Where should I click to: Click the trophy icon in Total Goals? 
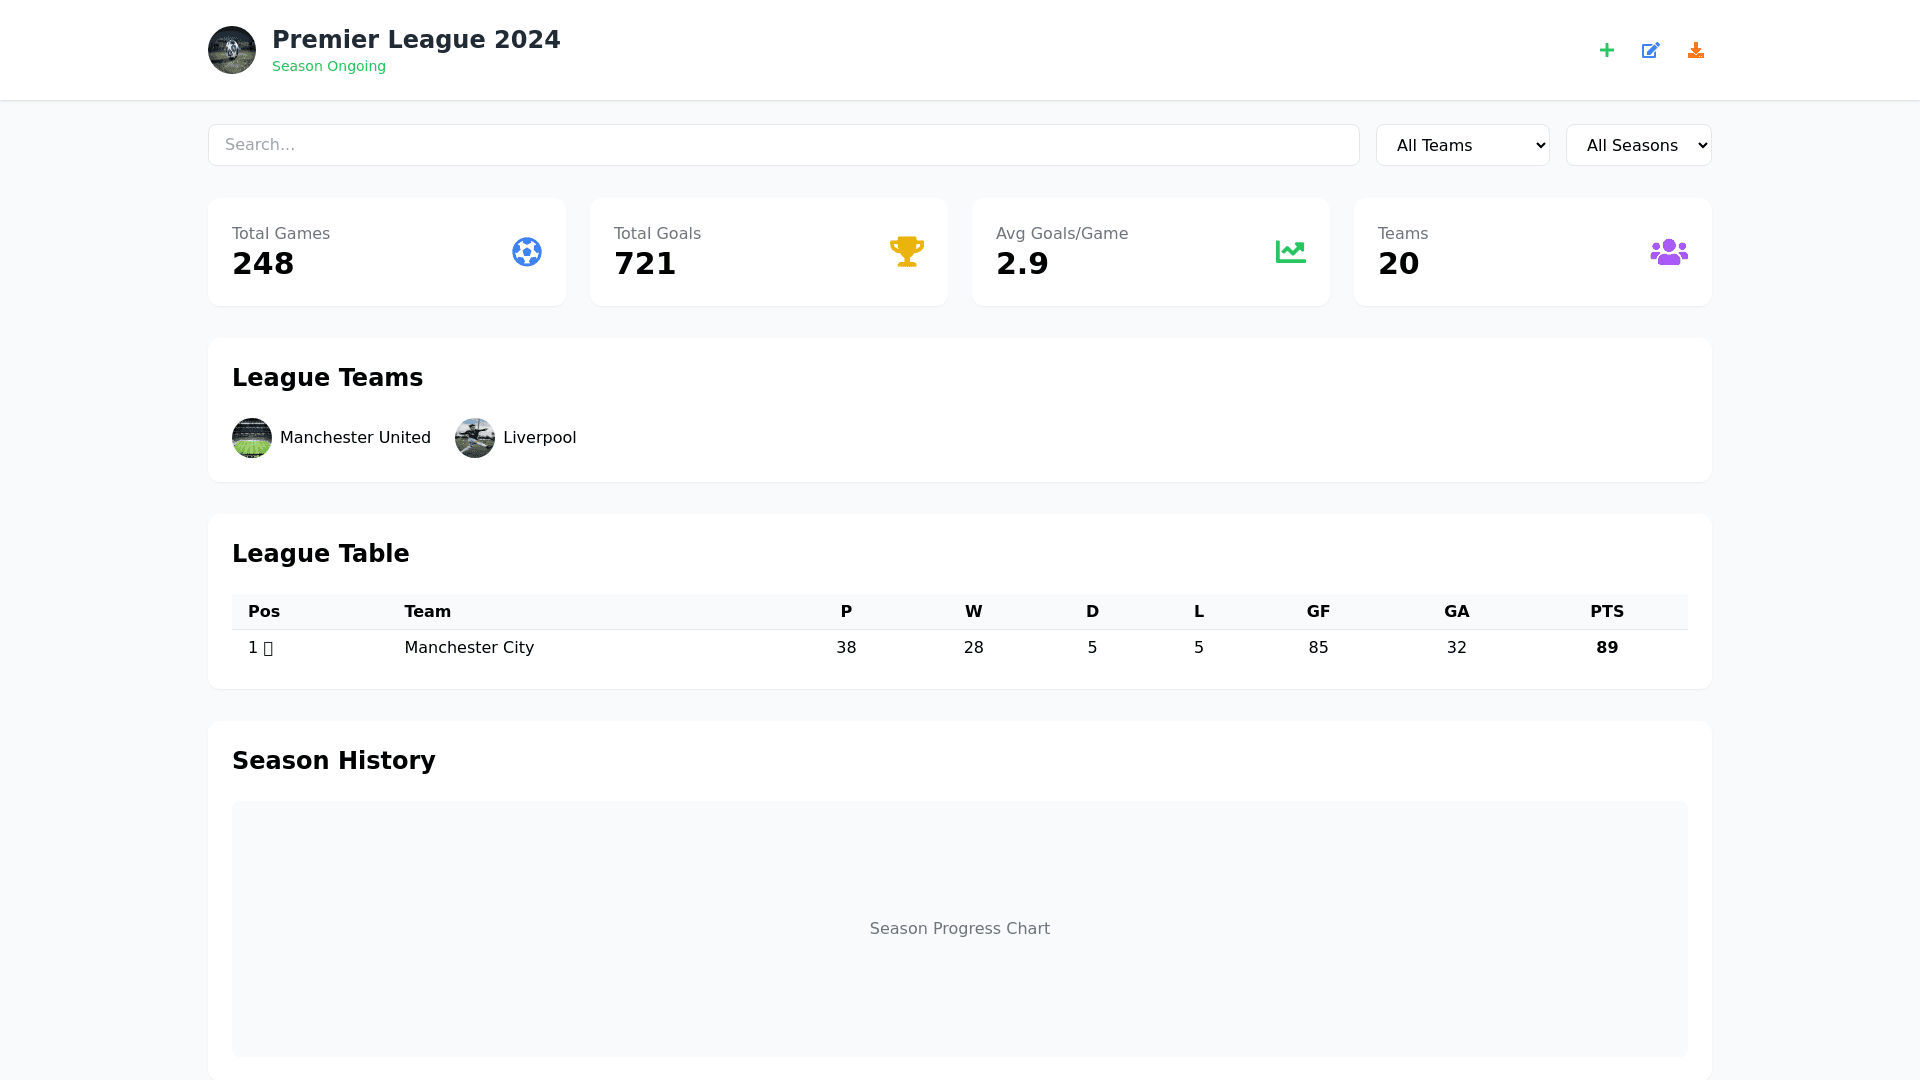tap(907, 252)
